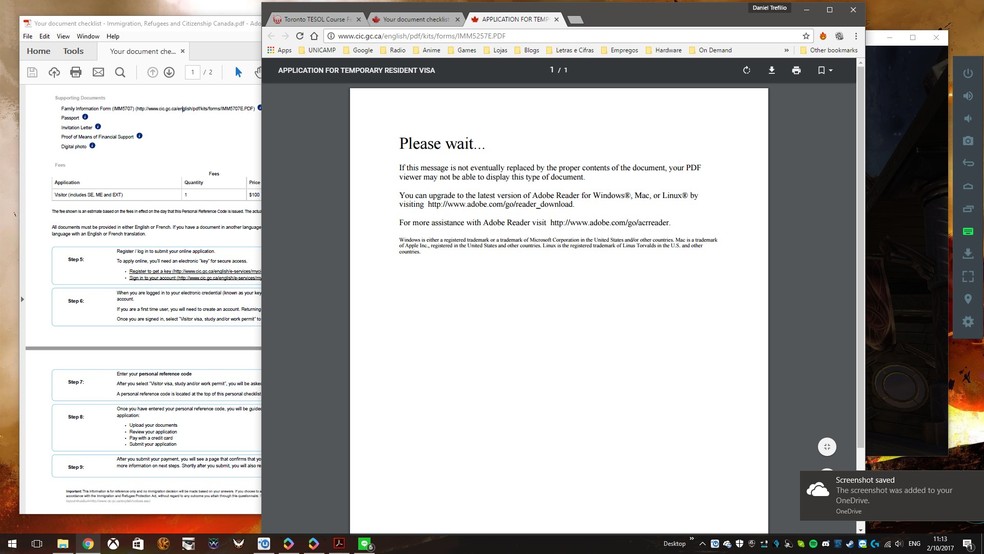Open the Hardware bookmarks folder
984x554 pixels.
pos(663,50)
